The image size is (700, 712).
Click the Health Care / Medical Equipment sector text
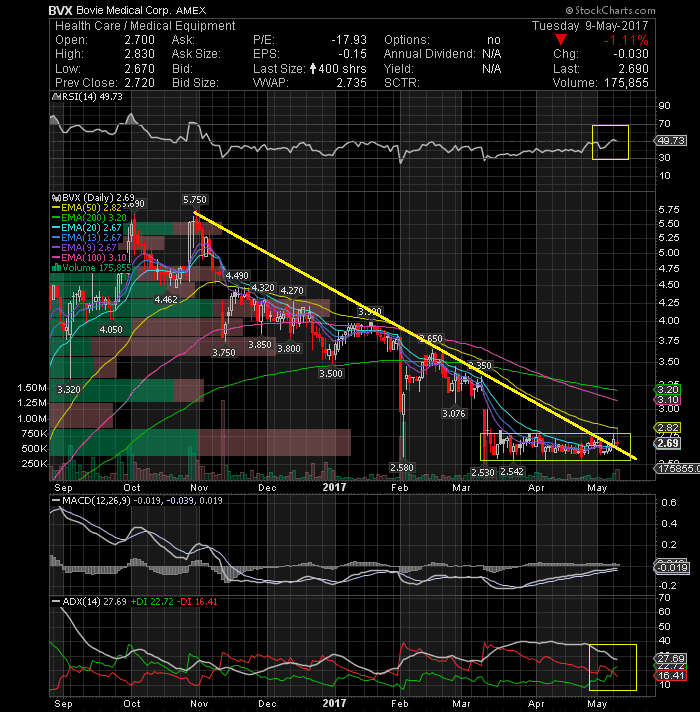click(145, 26)
